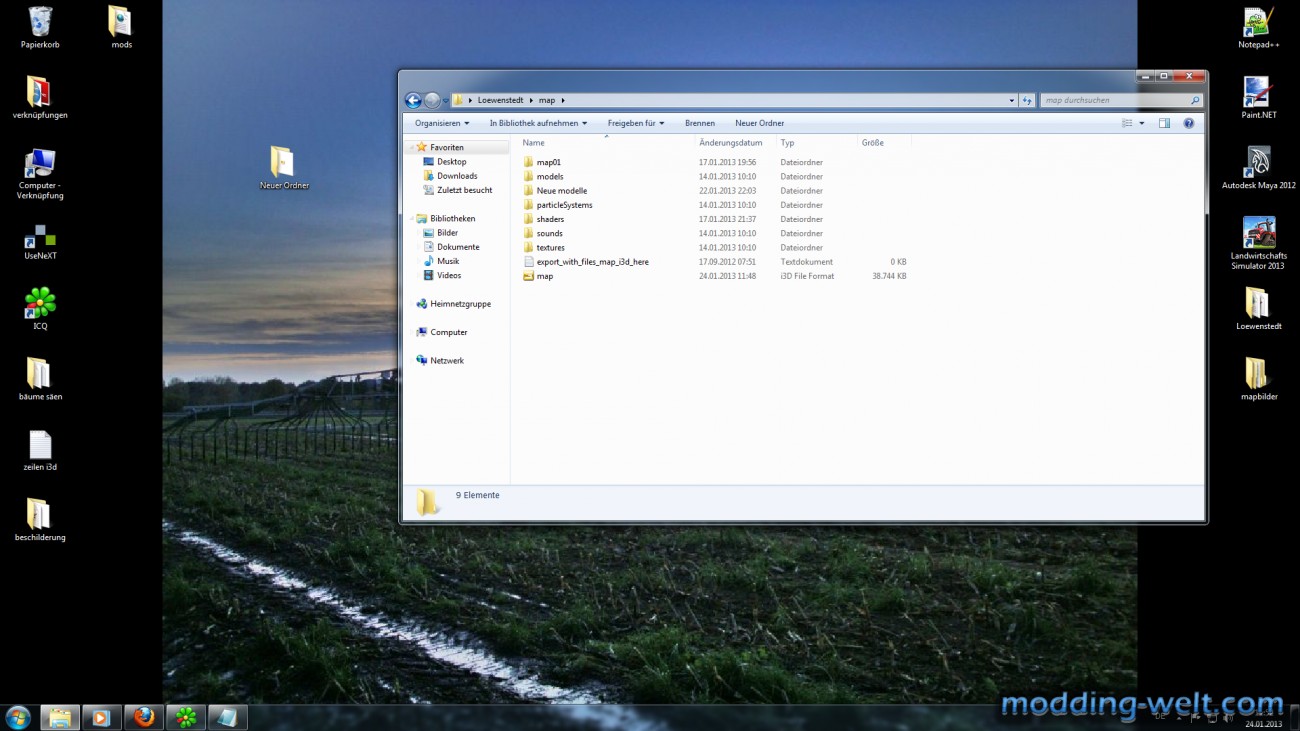The width and height of the screenshot is (1300, 731).
Task: Select the map01 folder
Action: 541,162
